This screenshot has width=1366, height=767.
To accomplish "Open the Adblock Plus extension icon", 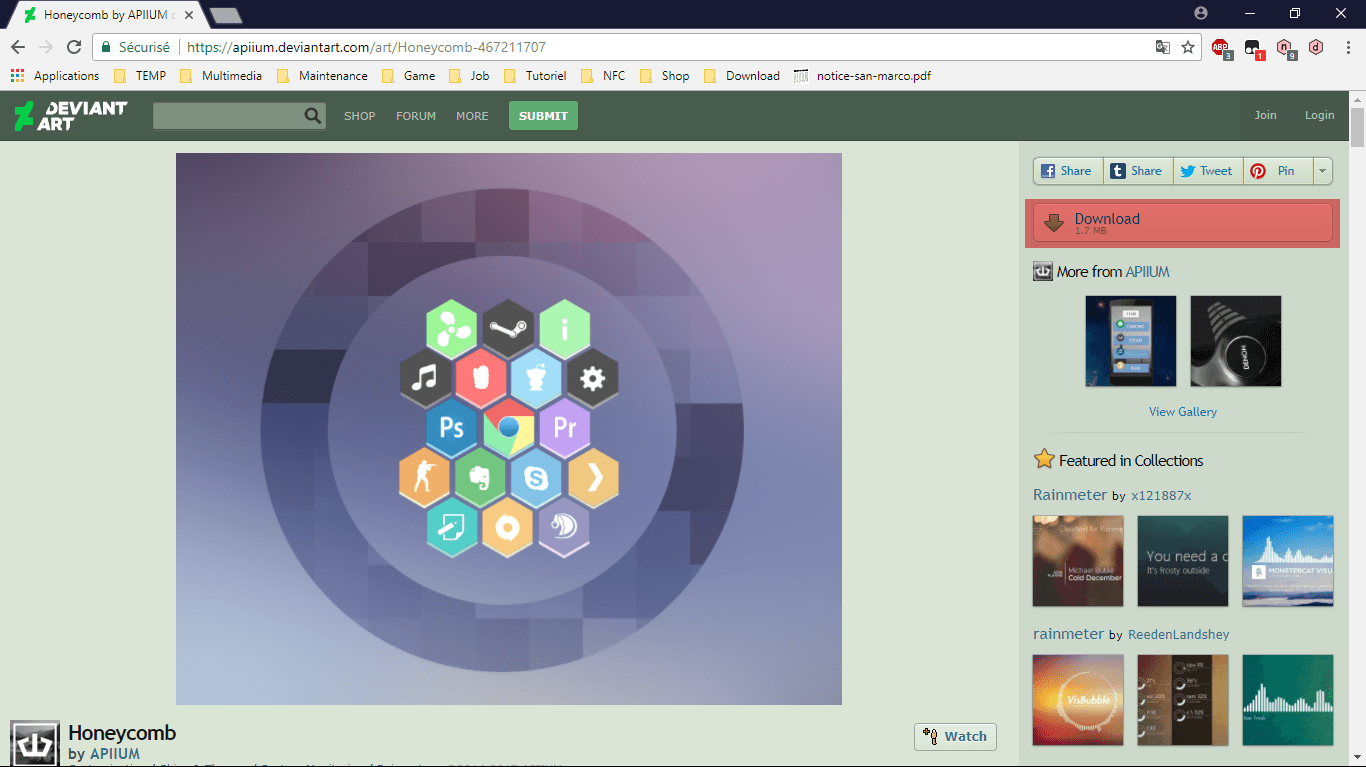I will tap(1220, 47).
